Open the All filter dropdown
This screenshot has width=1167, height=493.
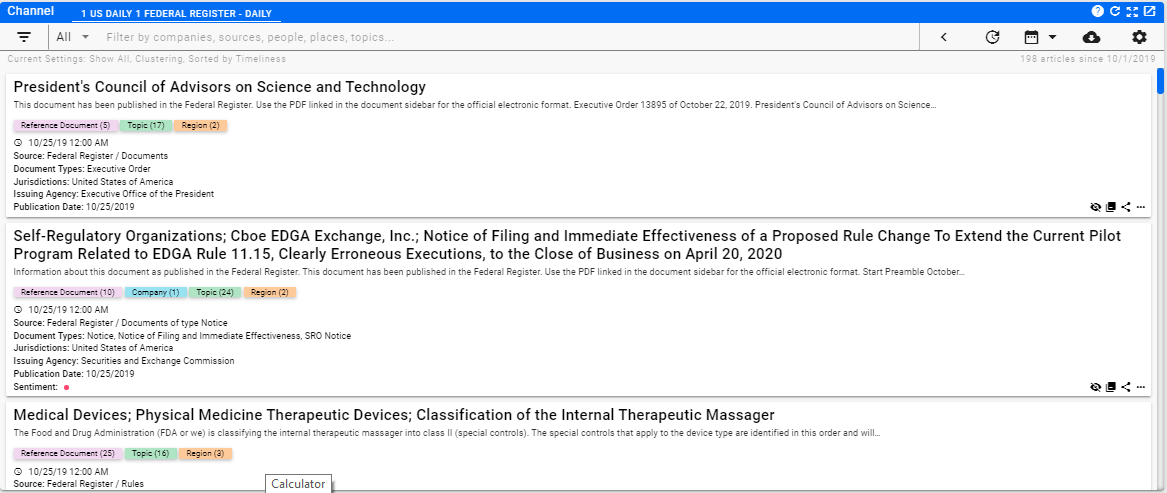click(x=72, y=36)
